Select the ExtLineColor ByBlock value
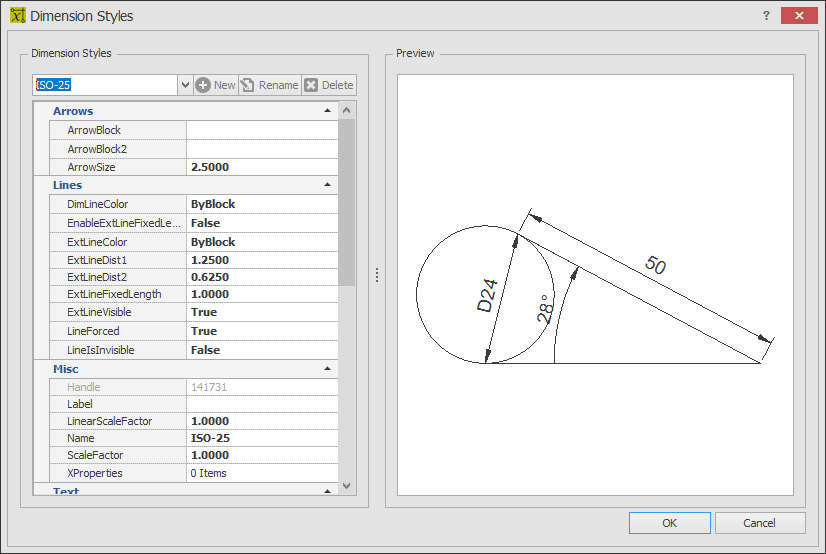The height and width of the screenshot is (554, 826). click(x=262, y=242)
